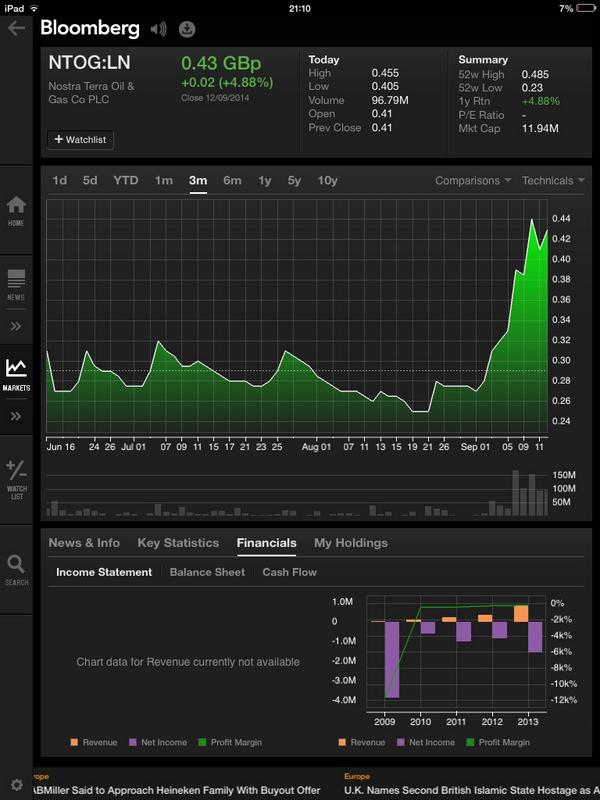This screenshot has height=800, width=600.
Task: Tap the Volume value 96.79M
Action: click(390, 100)
